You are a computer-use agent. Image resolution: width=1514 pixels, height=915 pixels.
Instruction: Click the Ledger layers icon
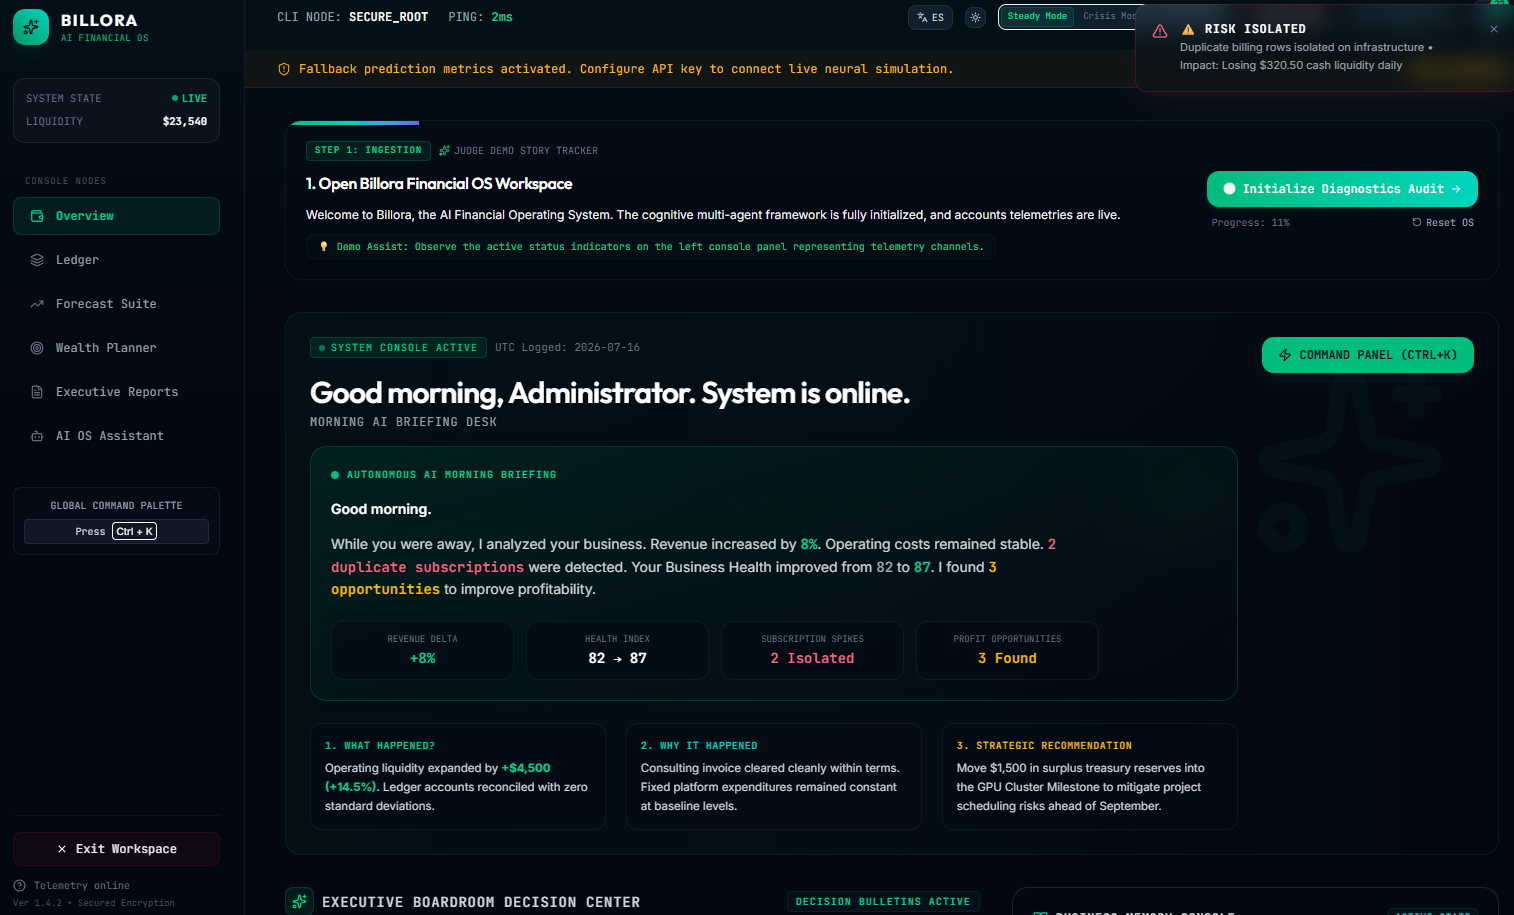click(37, 260)
